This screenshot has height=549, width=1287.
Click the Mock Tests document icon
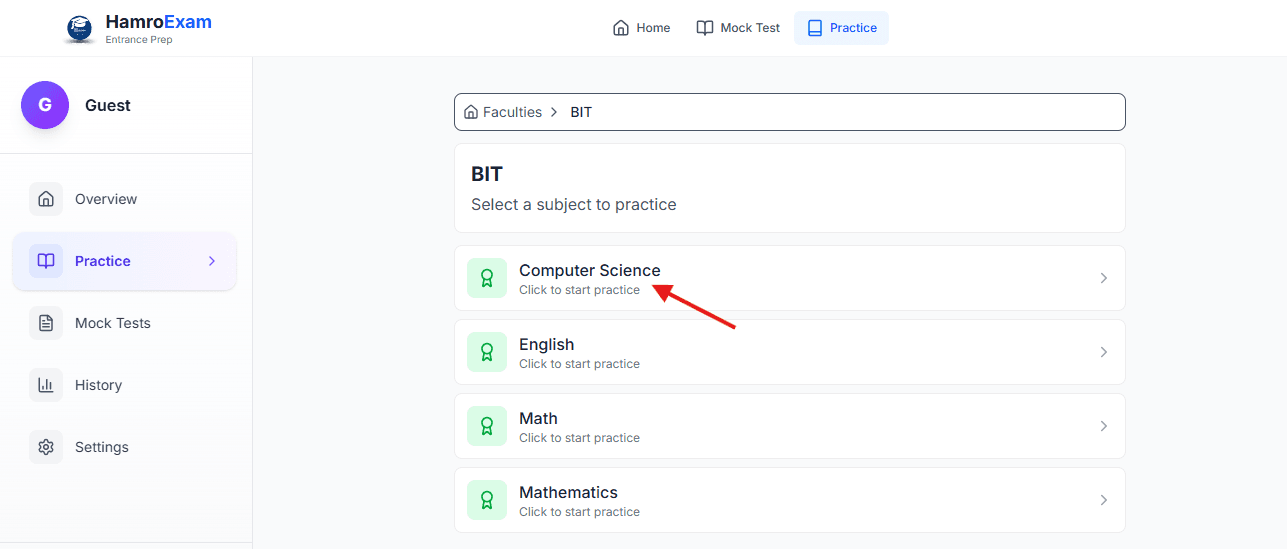(x=46, y=323)
